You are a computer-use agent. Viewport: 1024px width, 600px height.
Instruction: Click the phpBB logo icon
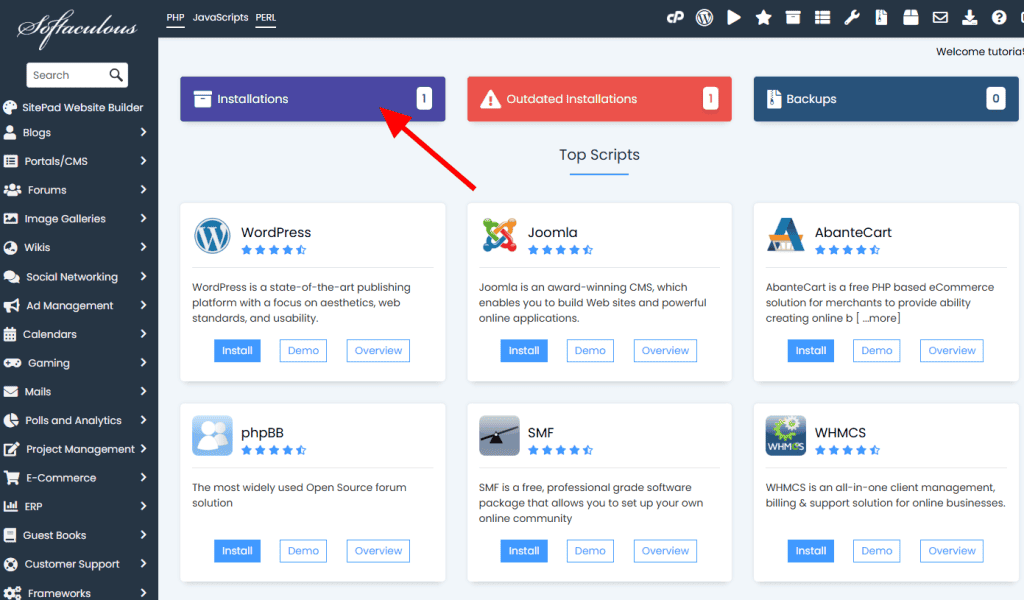212,435
